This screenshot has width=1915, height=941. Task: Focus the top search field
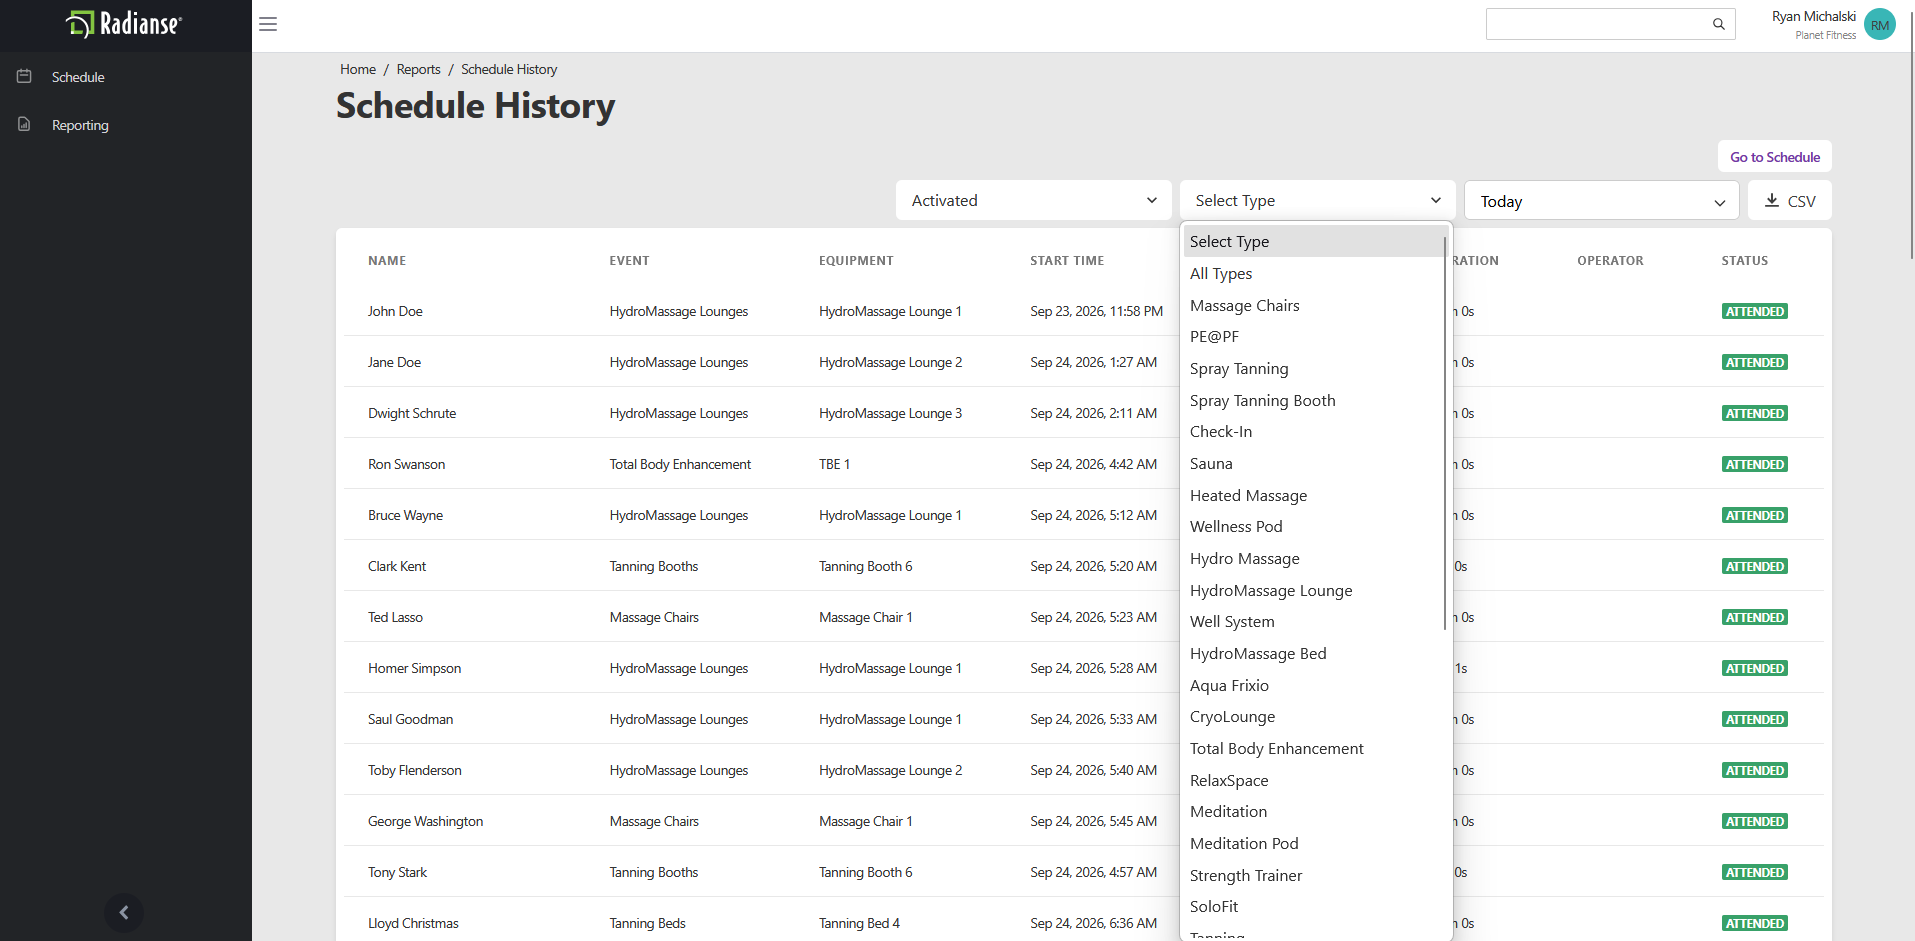[x=1610, y=24]
